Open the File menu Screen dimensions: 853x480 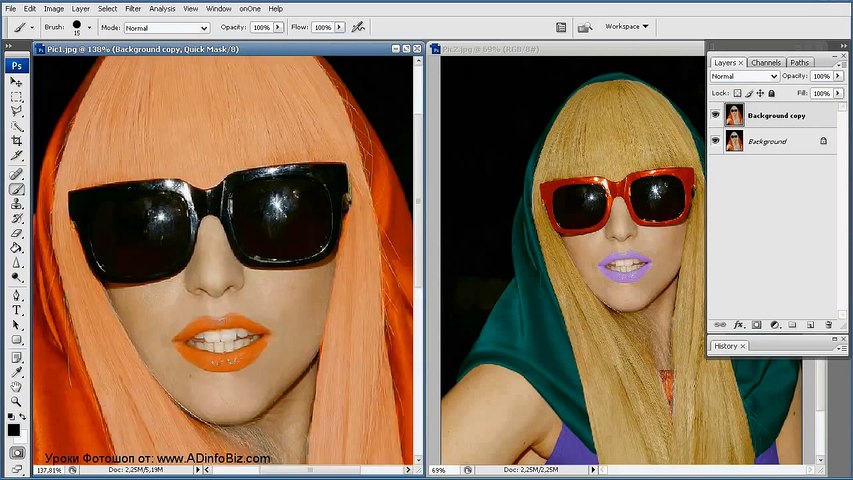[x=10, y=9]
